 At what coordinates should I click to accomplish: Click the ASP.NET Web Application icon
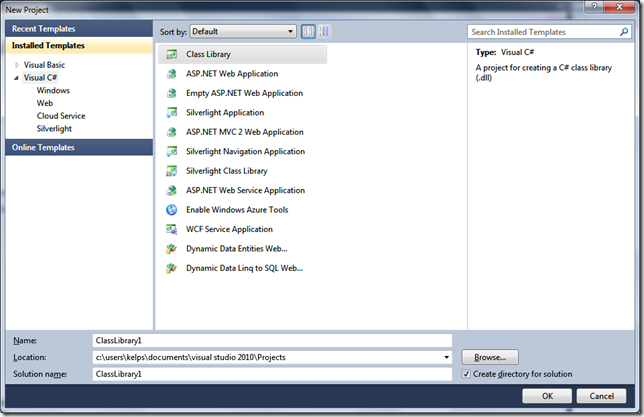pyautogui.click(x=172, y=74)
